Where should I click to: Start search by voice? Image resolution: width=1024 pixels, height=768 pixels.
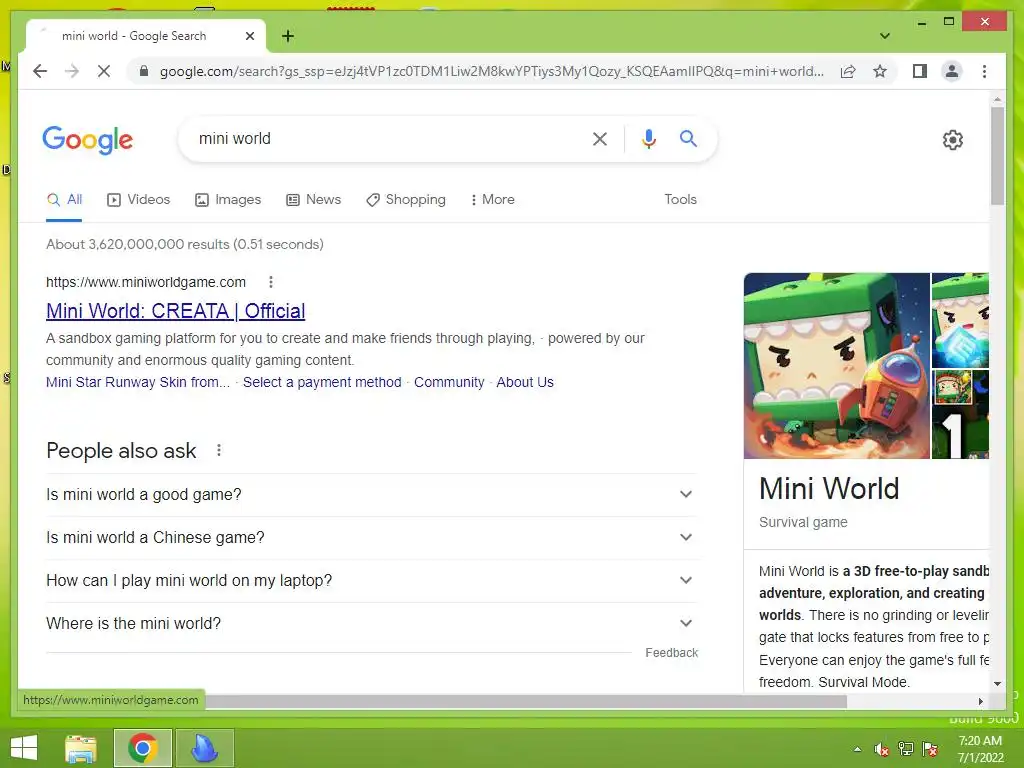click(648, 138)
